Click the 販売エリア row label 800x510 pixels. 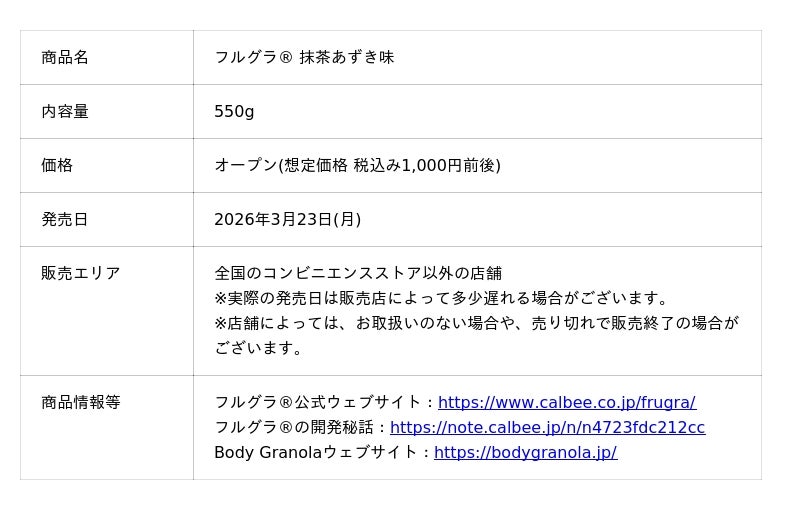tap(81, 273)
